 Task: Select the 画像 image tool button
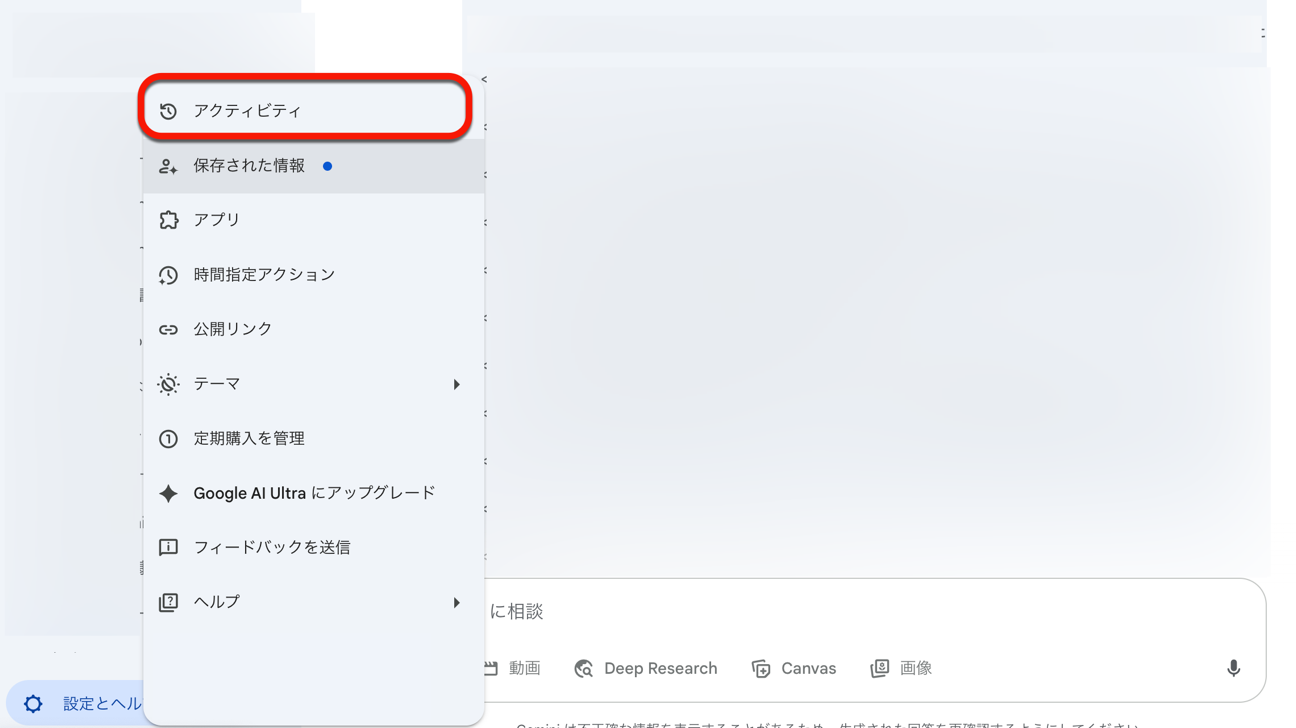click(901, 668)
